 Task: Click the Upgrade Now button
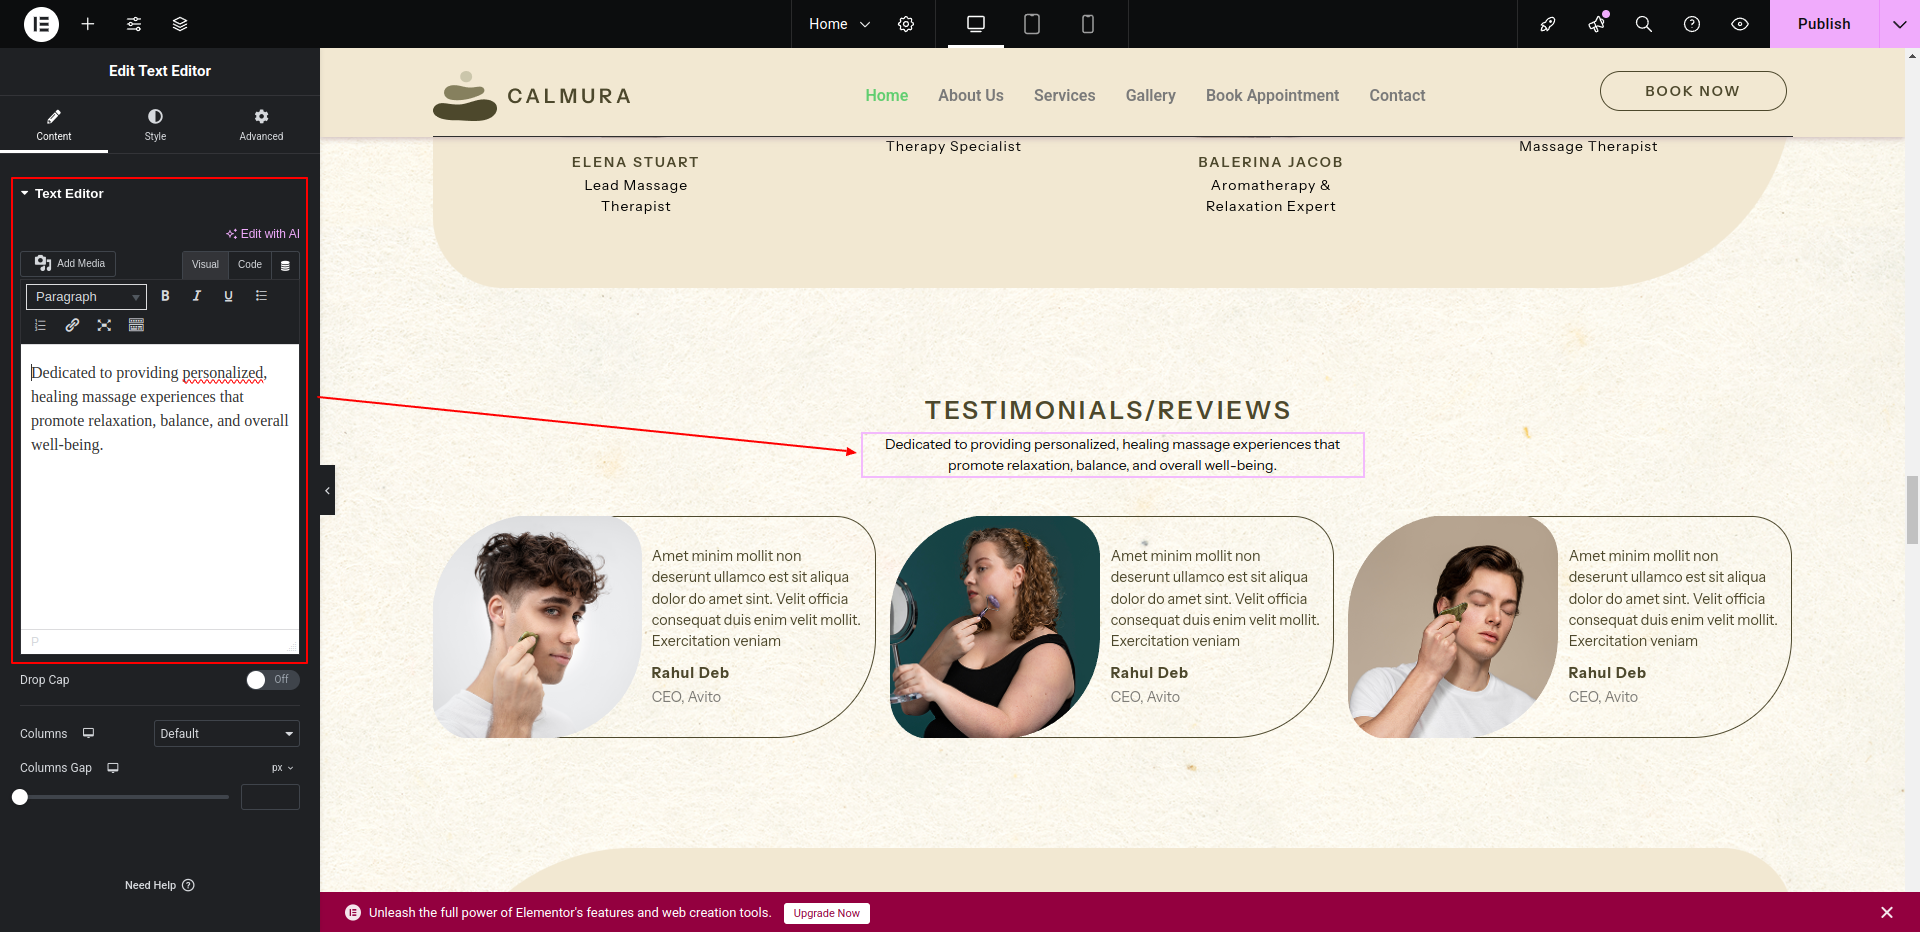click(826, 913)
